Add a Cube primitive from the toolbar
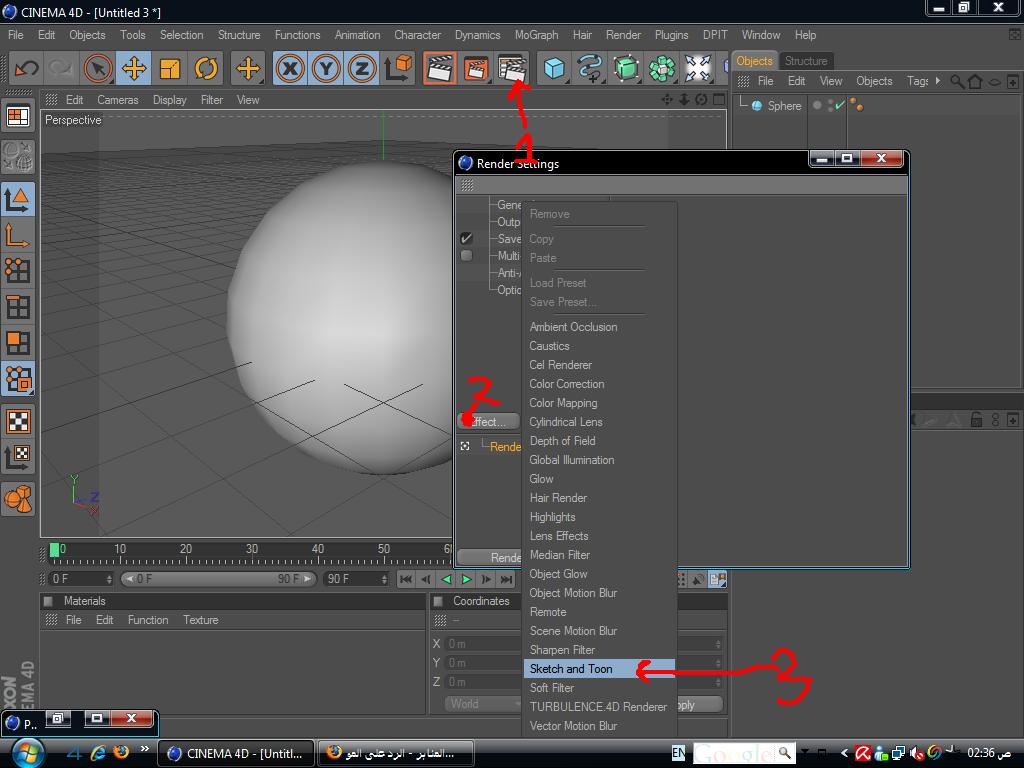 [x=554, y=68]
